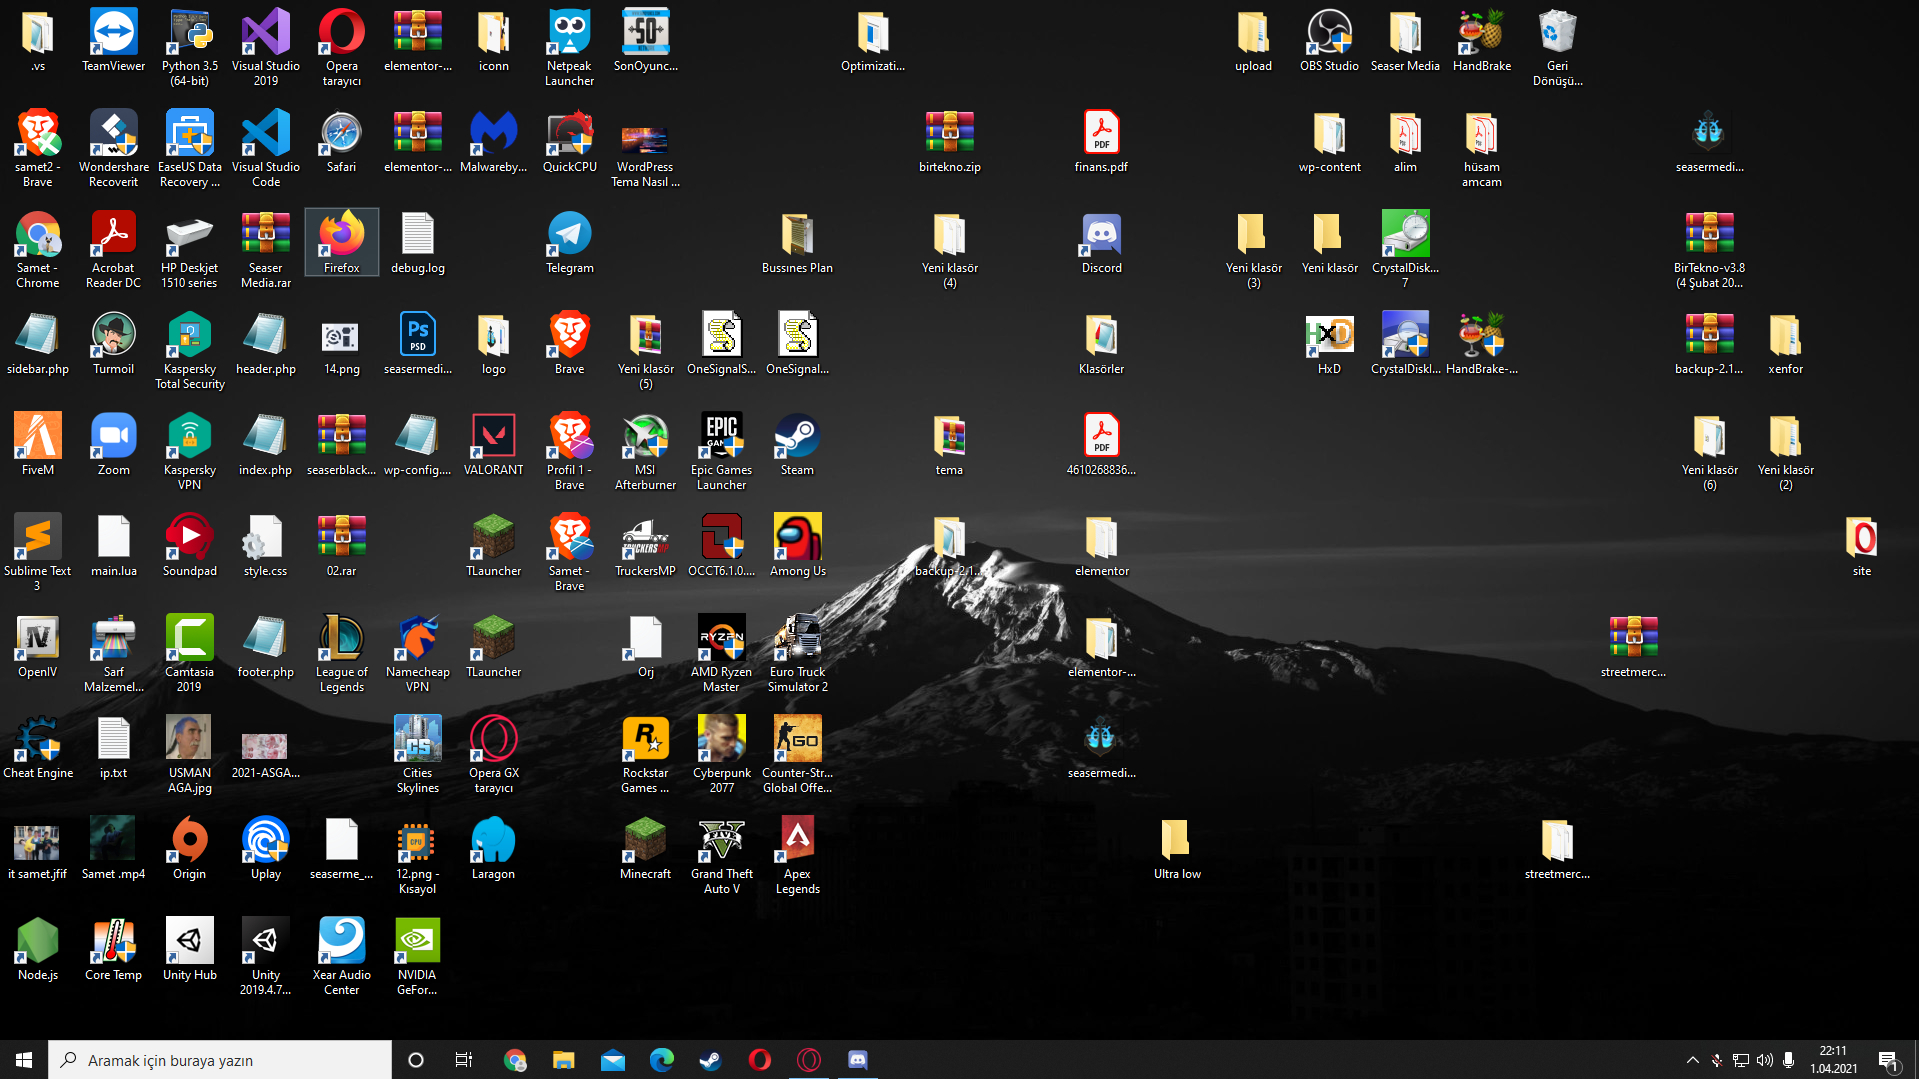Select the Steam shortcut on the desktop
This screenshot has width=1919, height=1079.
point(797,445)
